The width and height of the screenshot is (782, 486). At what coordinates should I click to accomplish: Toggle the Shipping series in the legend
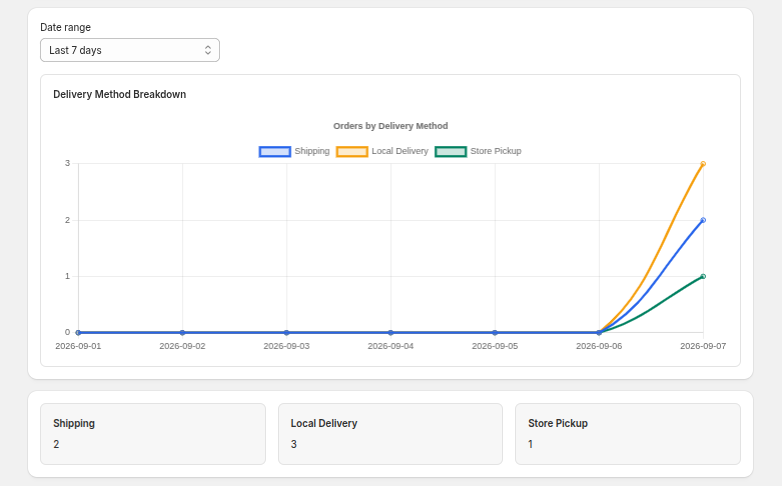[294, 151]
